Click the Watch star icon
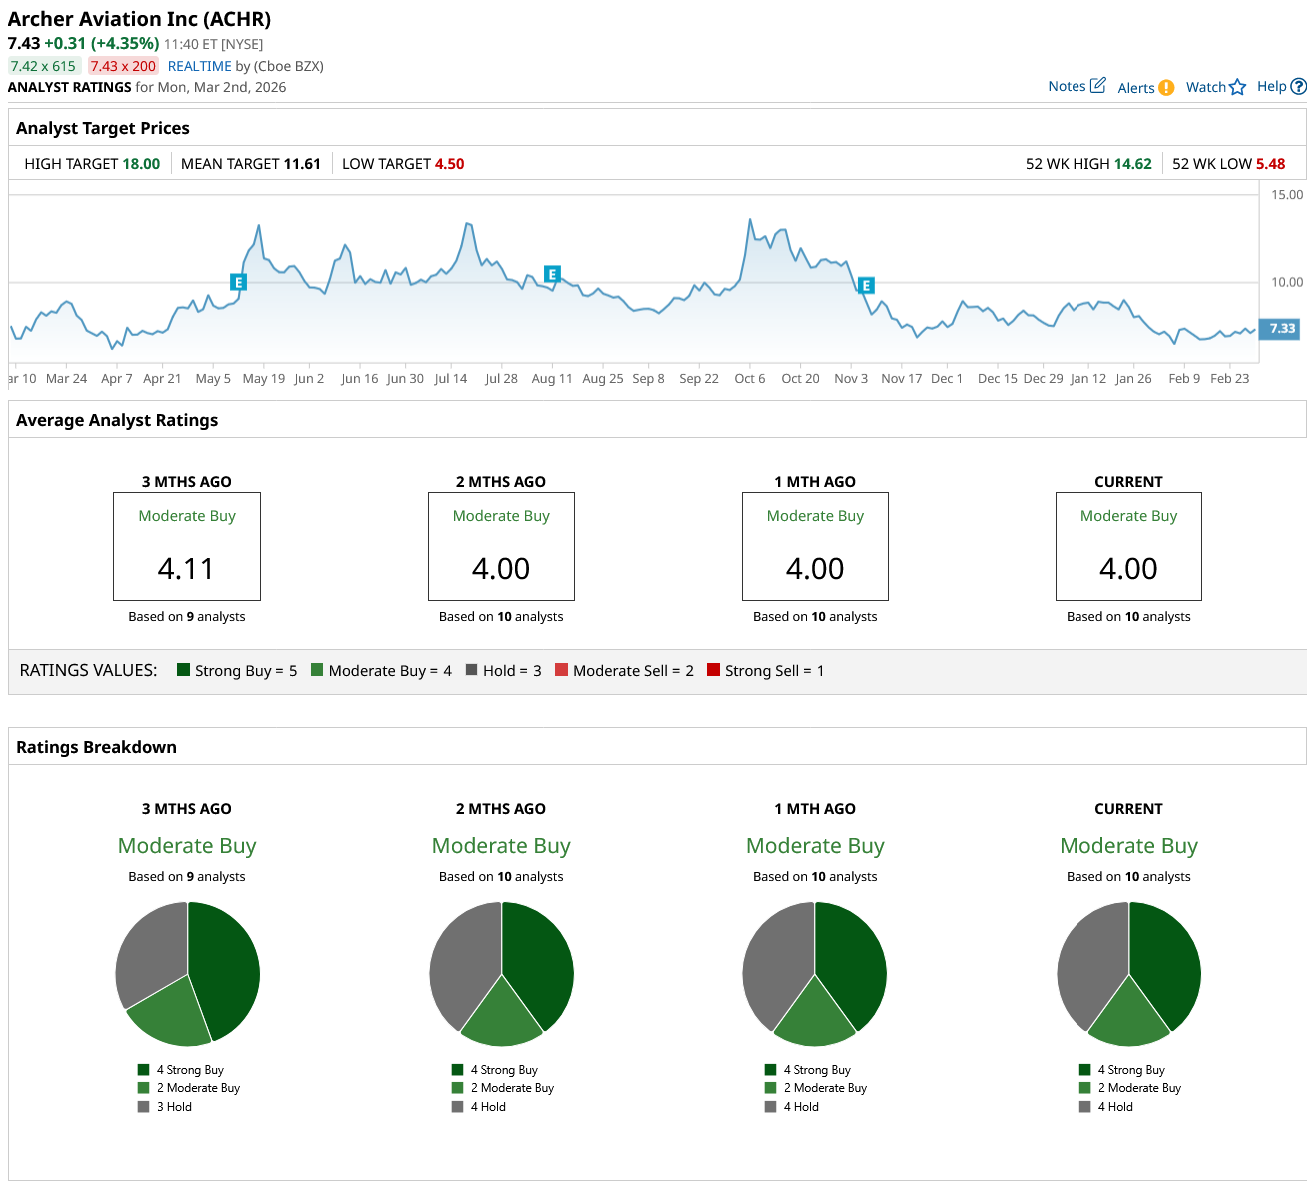 coord(1238,87)
